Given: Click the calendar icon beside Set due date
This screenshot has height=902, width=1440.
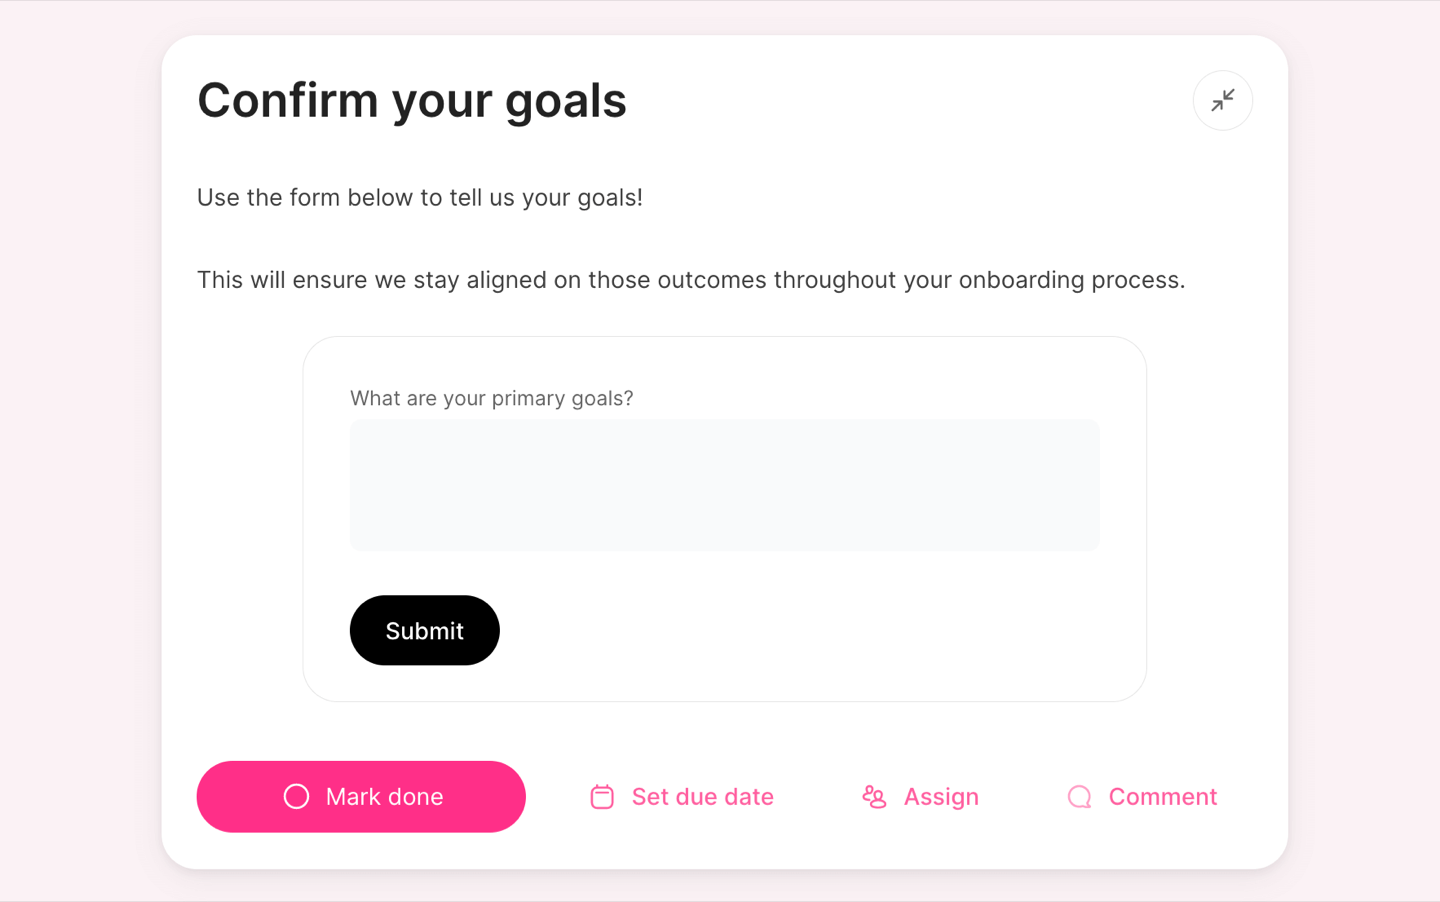Looking at the screenshot, I should click(x=602, y=797).
